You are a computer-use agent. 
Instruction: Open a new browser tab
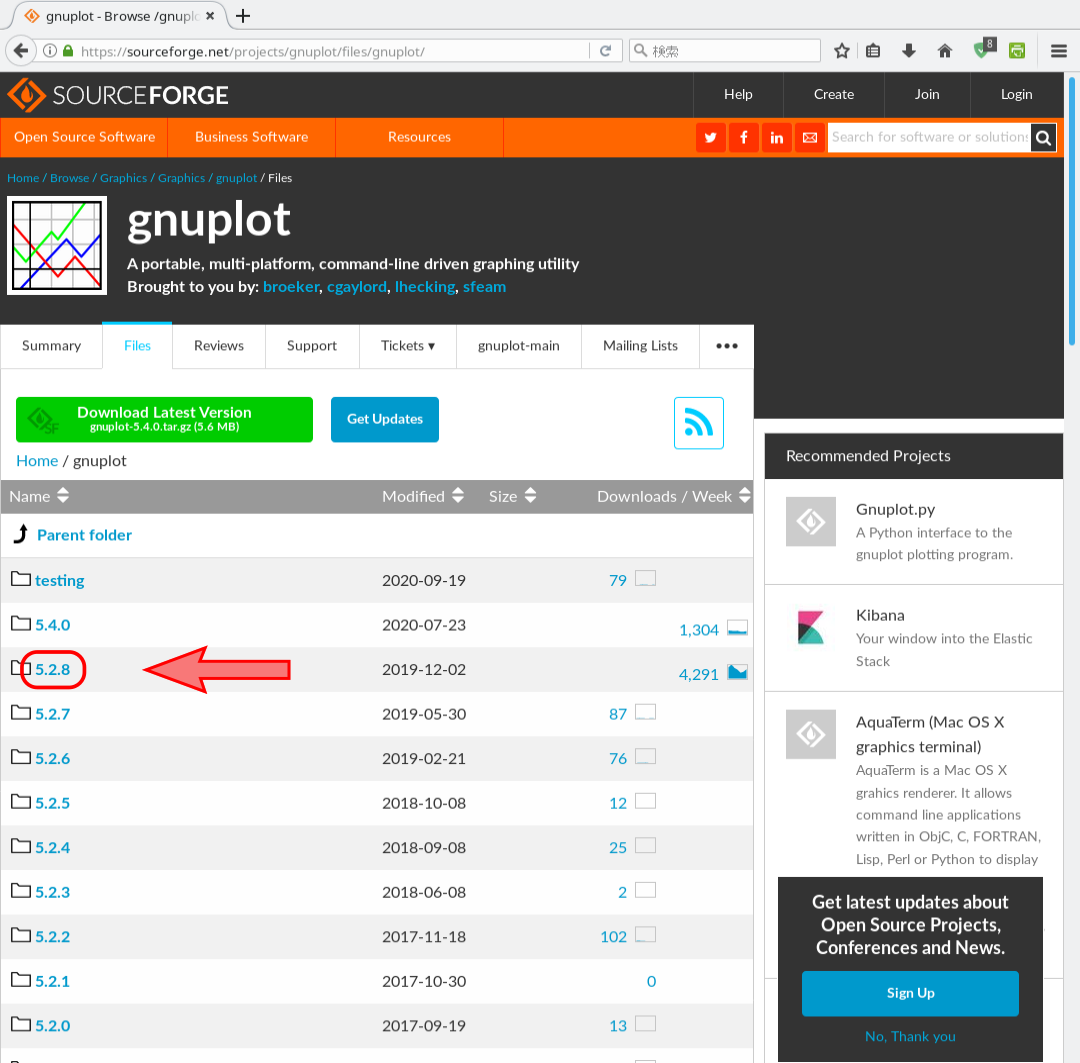243,16
